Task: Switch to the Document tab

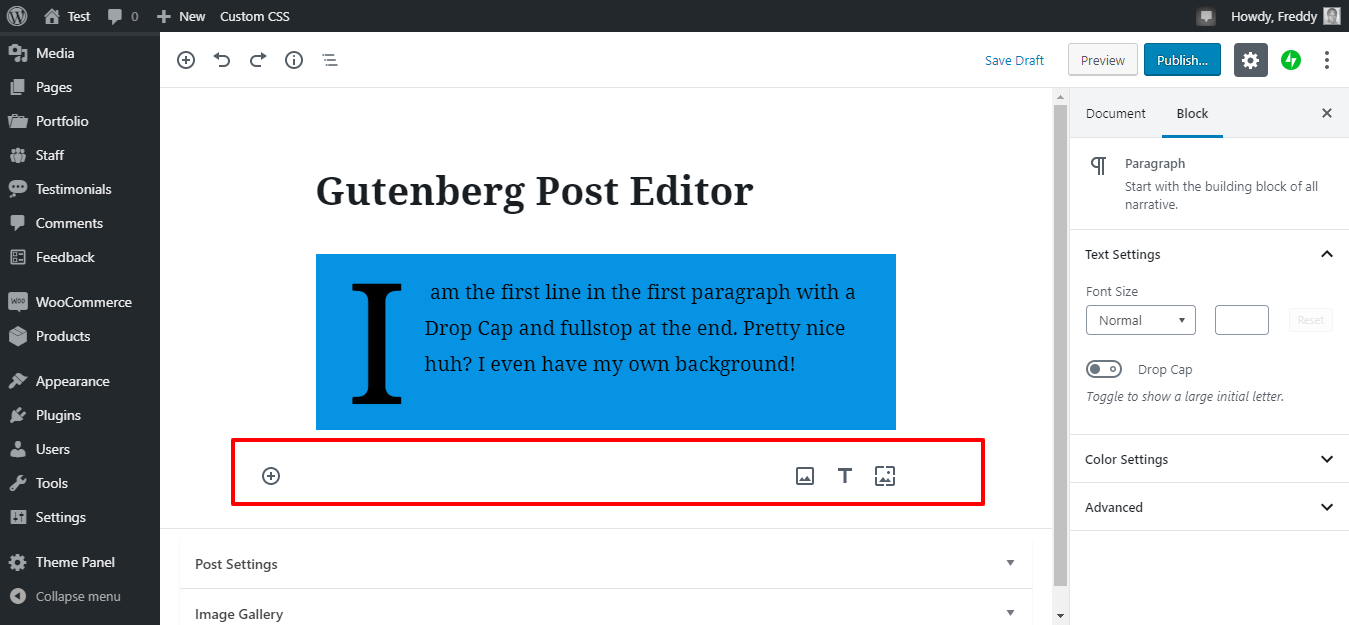Action: [x=1115, y=113]
